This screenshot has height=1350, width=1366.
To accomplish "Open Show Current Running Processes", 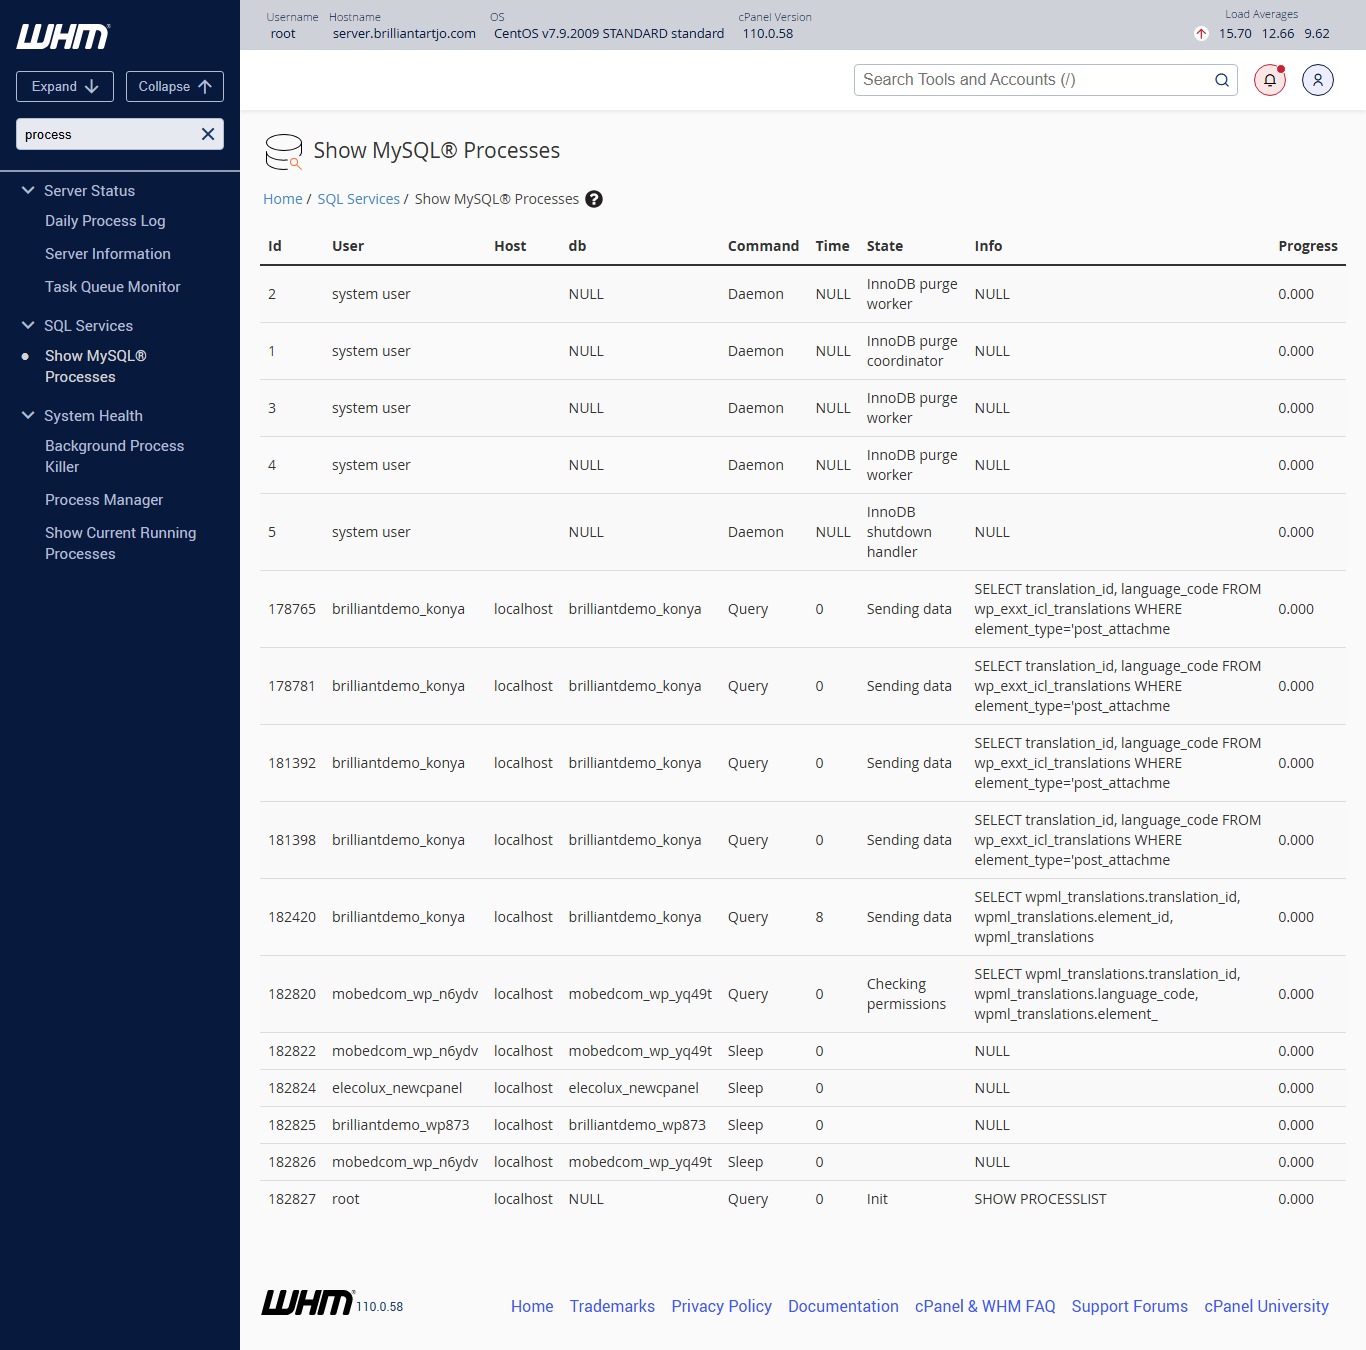I will (121, 543).
